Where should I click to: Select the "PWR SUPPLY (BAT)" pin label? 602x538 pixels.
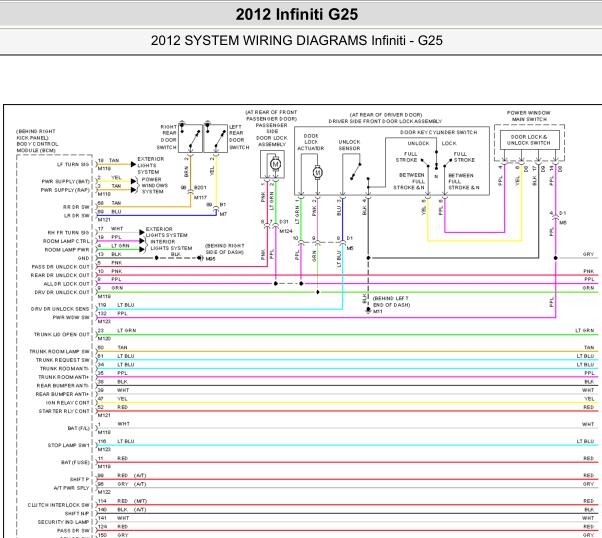point(65,181)
